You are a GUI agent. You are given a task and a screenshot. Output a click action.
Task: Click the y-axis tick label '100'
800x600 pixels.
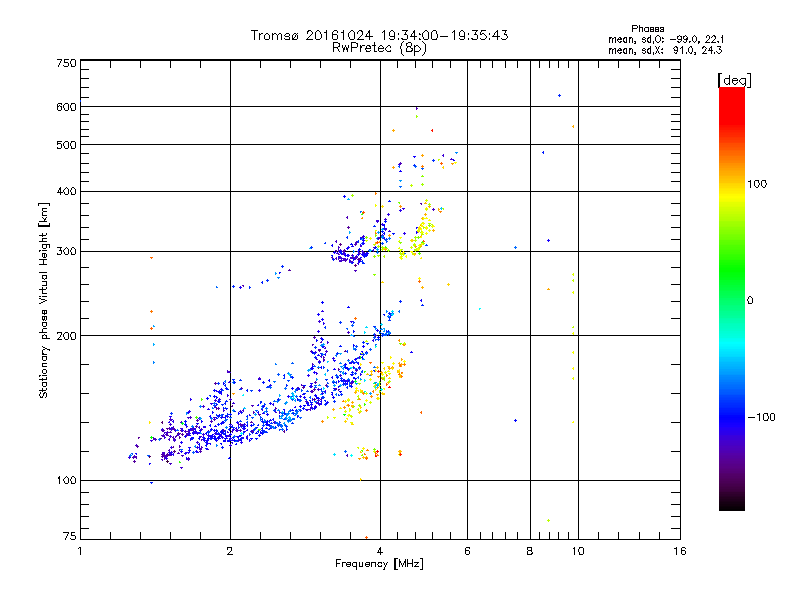tap(67, 481)
